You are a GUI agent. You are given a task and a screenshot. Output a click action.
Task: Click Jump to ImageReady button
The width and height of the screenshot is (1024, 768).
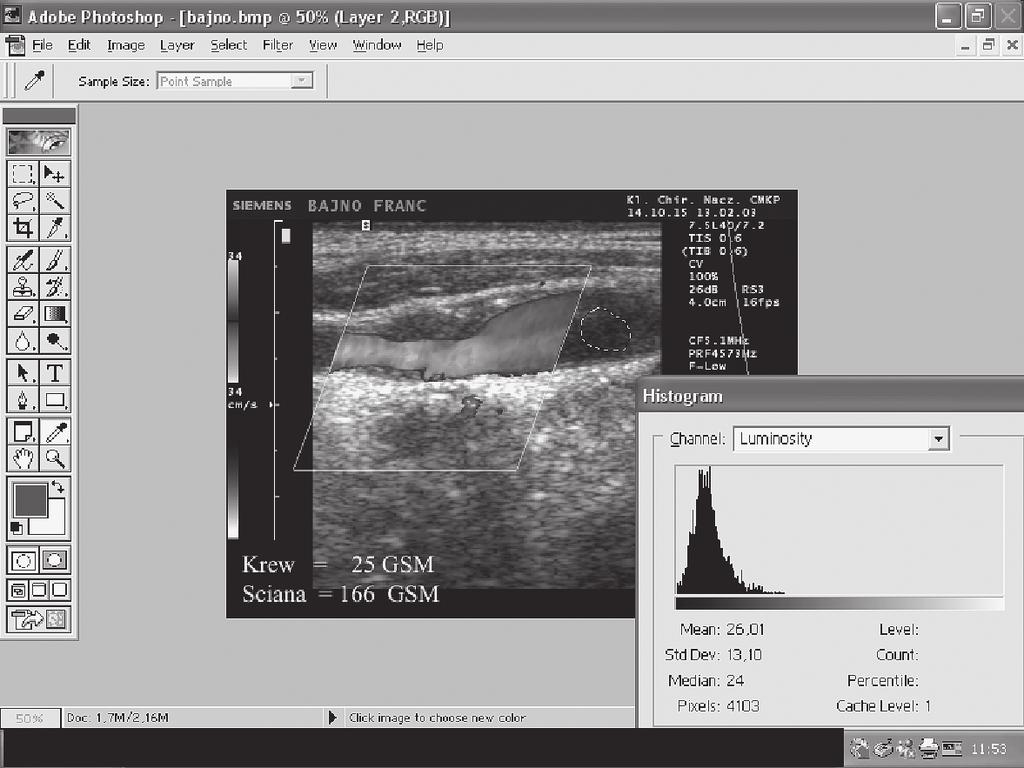tap(39, 619)
